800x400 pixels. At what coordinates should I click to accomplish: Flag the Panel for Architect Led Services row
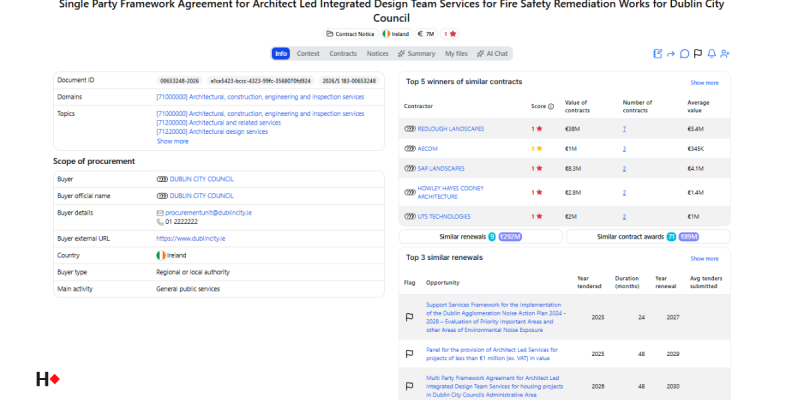point(409,354)
